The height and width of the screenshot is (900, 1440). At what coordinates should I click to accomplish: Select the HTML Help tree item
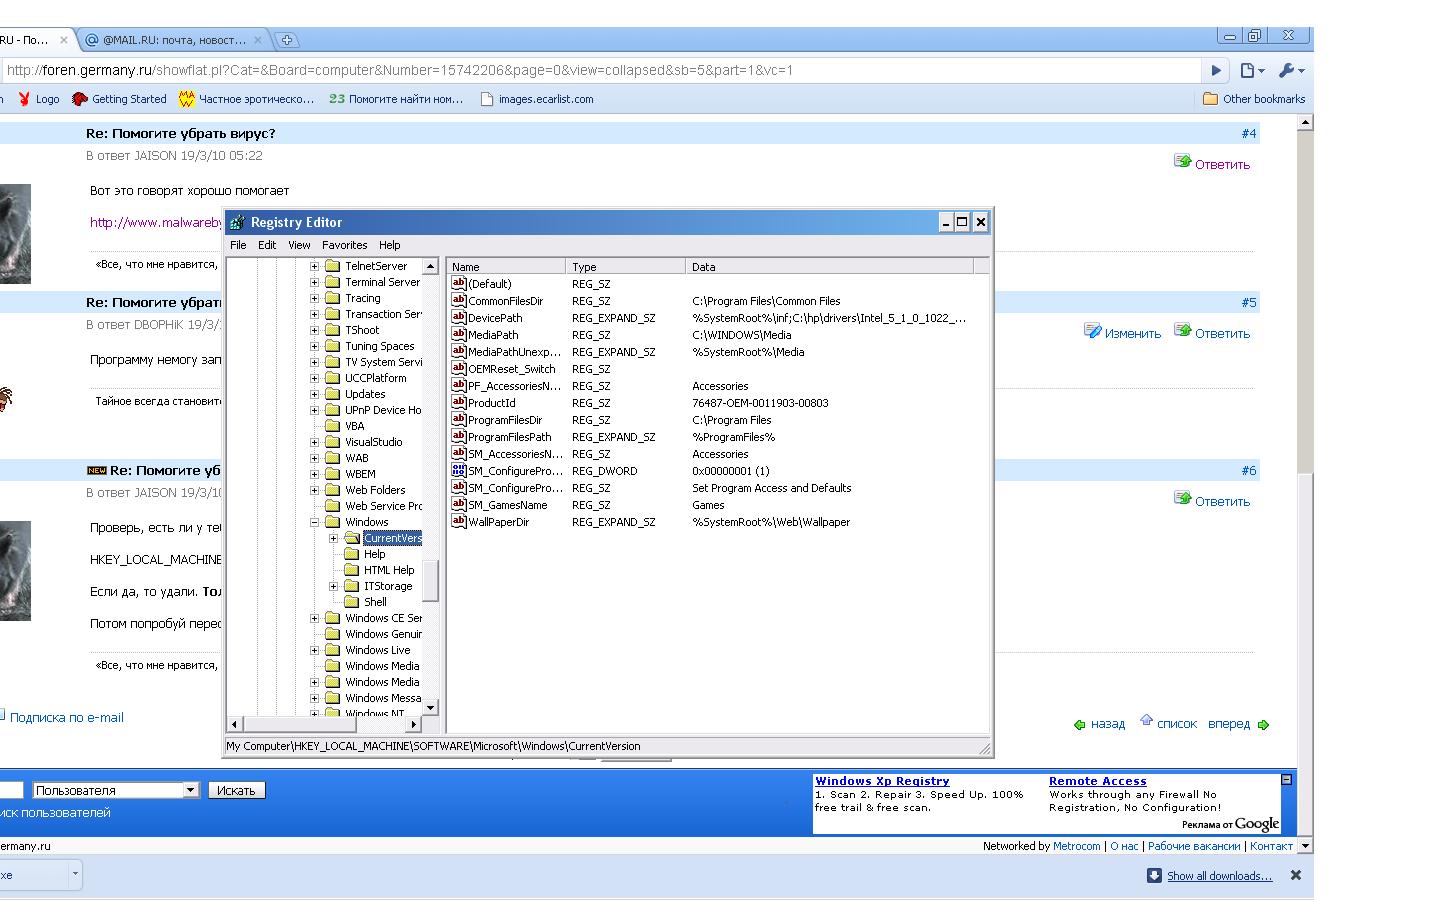point(388,570)
